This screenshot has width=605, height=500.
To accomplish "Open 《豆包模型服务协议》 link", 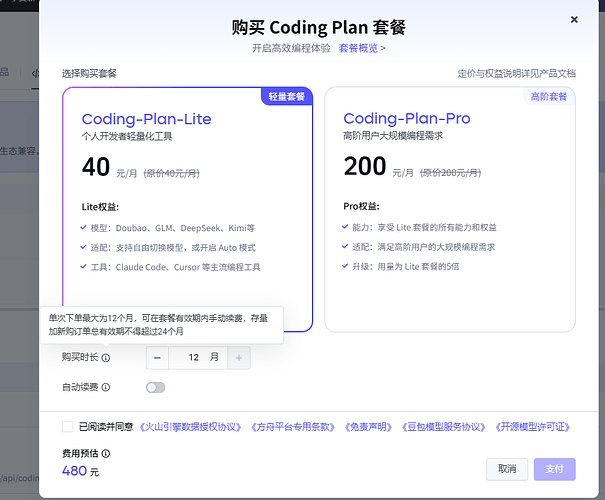I will pyautogui.click(x=443, y=427).
